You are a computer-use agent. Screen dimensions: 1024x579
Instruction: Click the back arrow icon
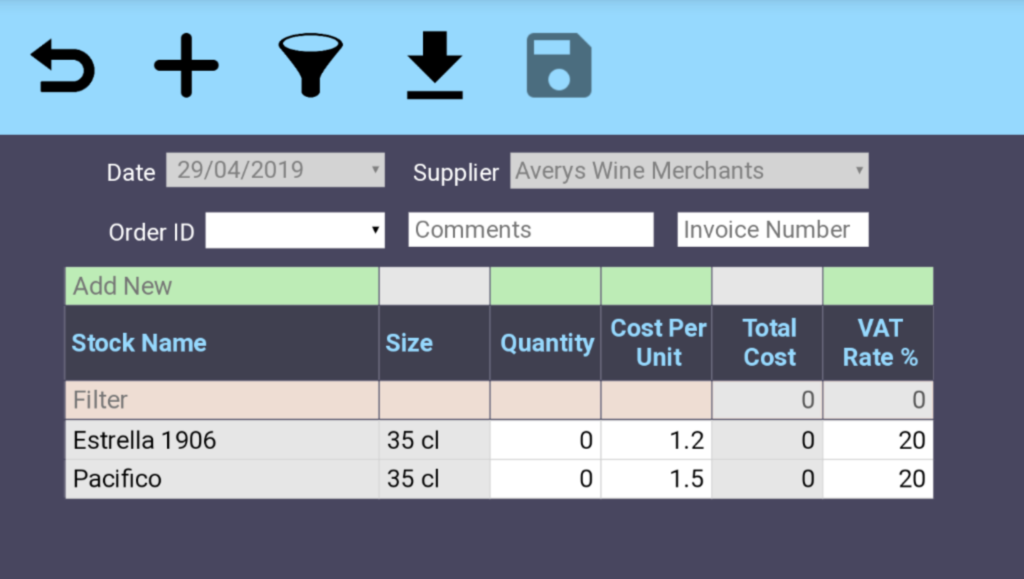tap(63, 67)
